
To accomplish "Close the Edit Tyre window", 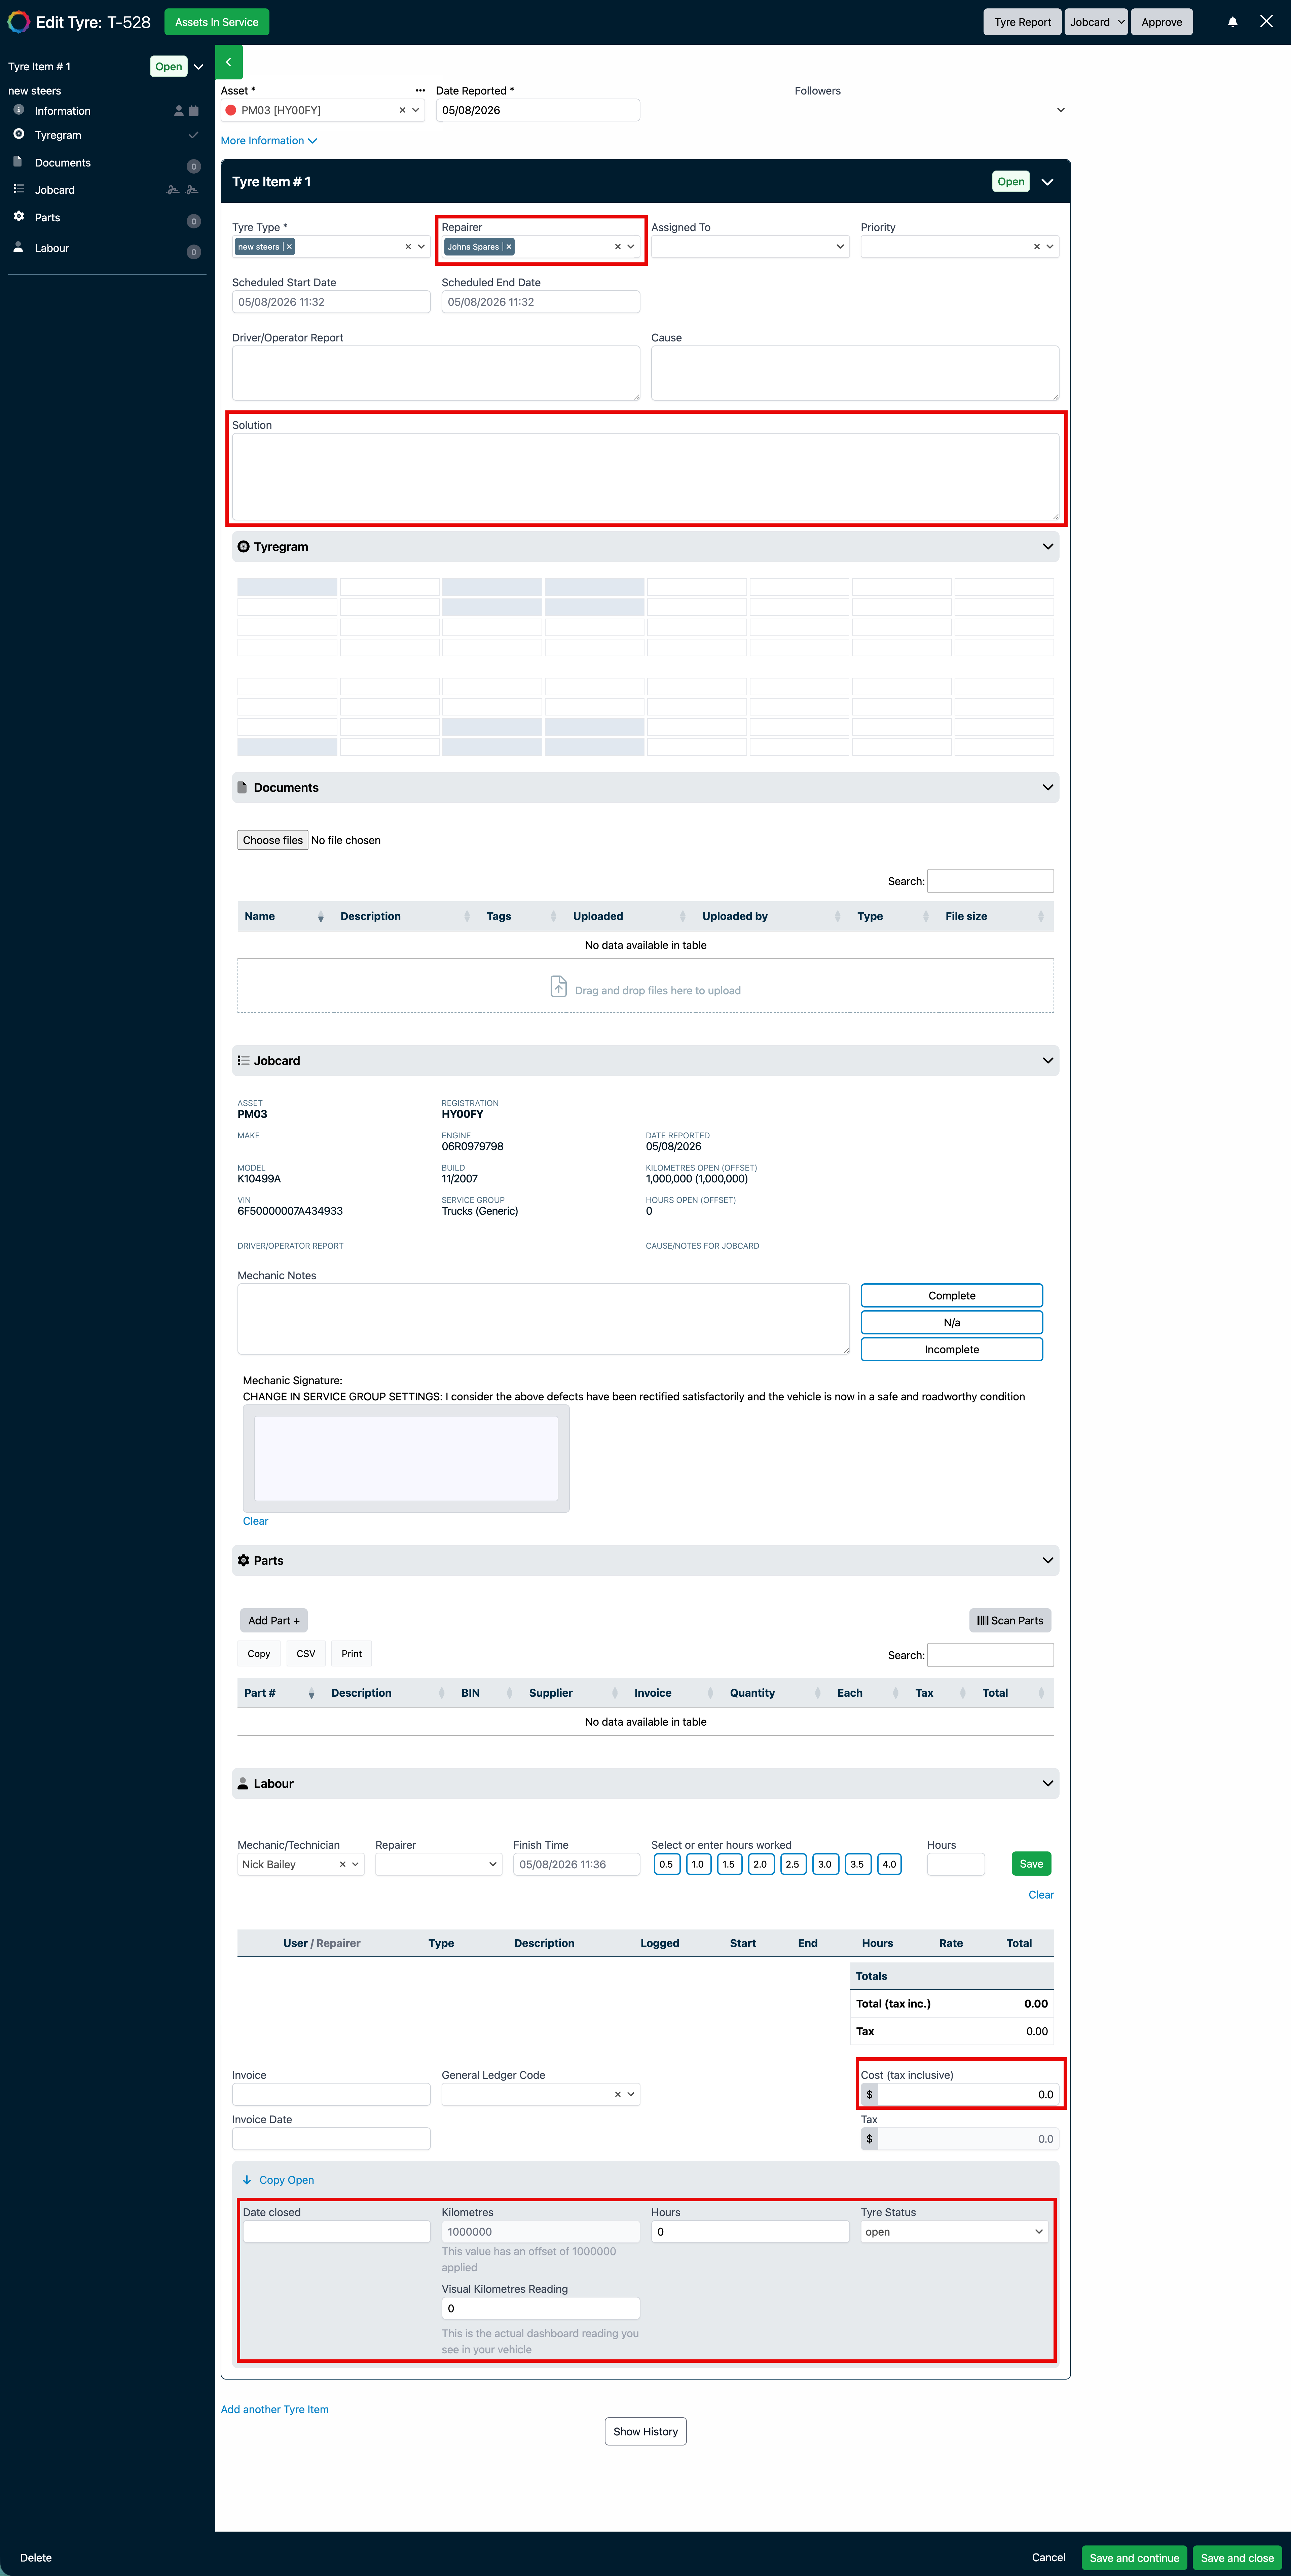I will pos(1266,21).
